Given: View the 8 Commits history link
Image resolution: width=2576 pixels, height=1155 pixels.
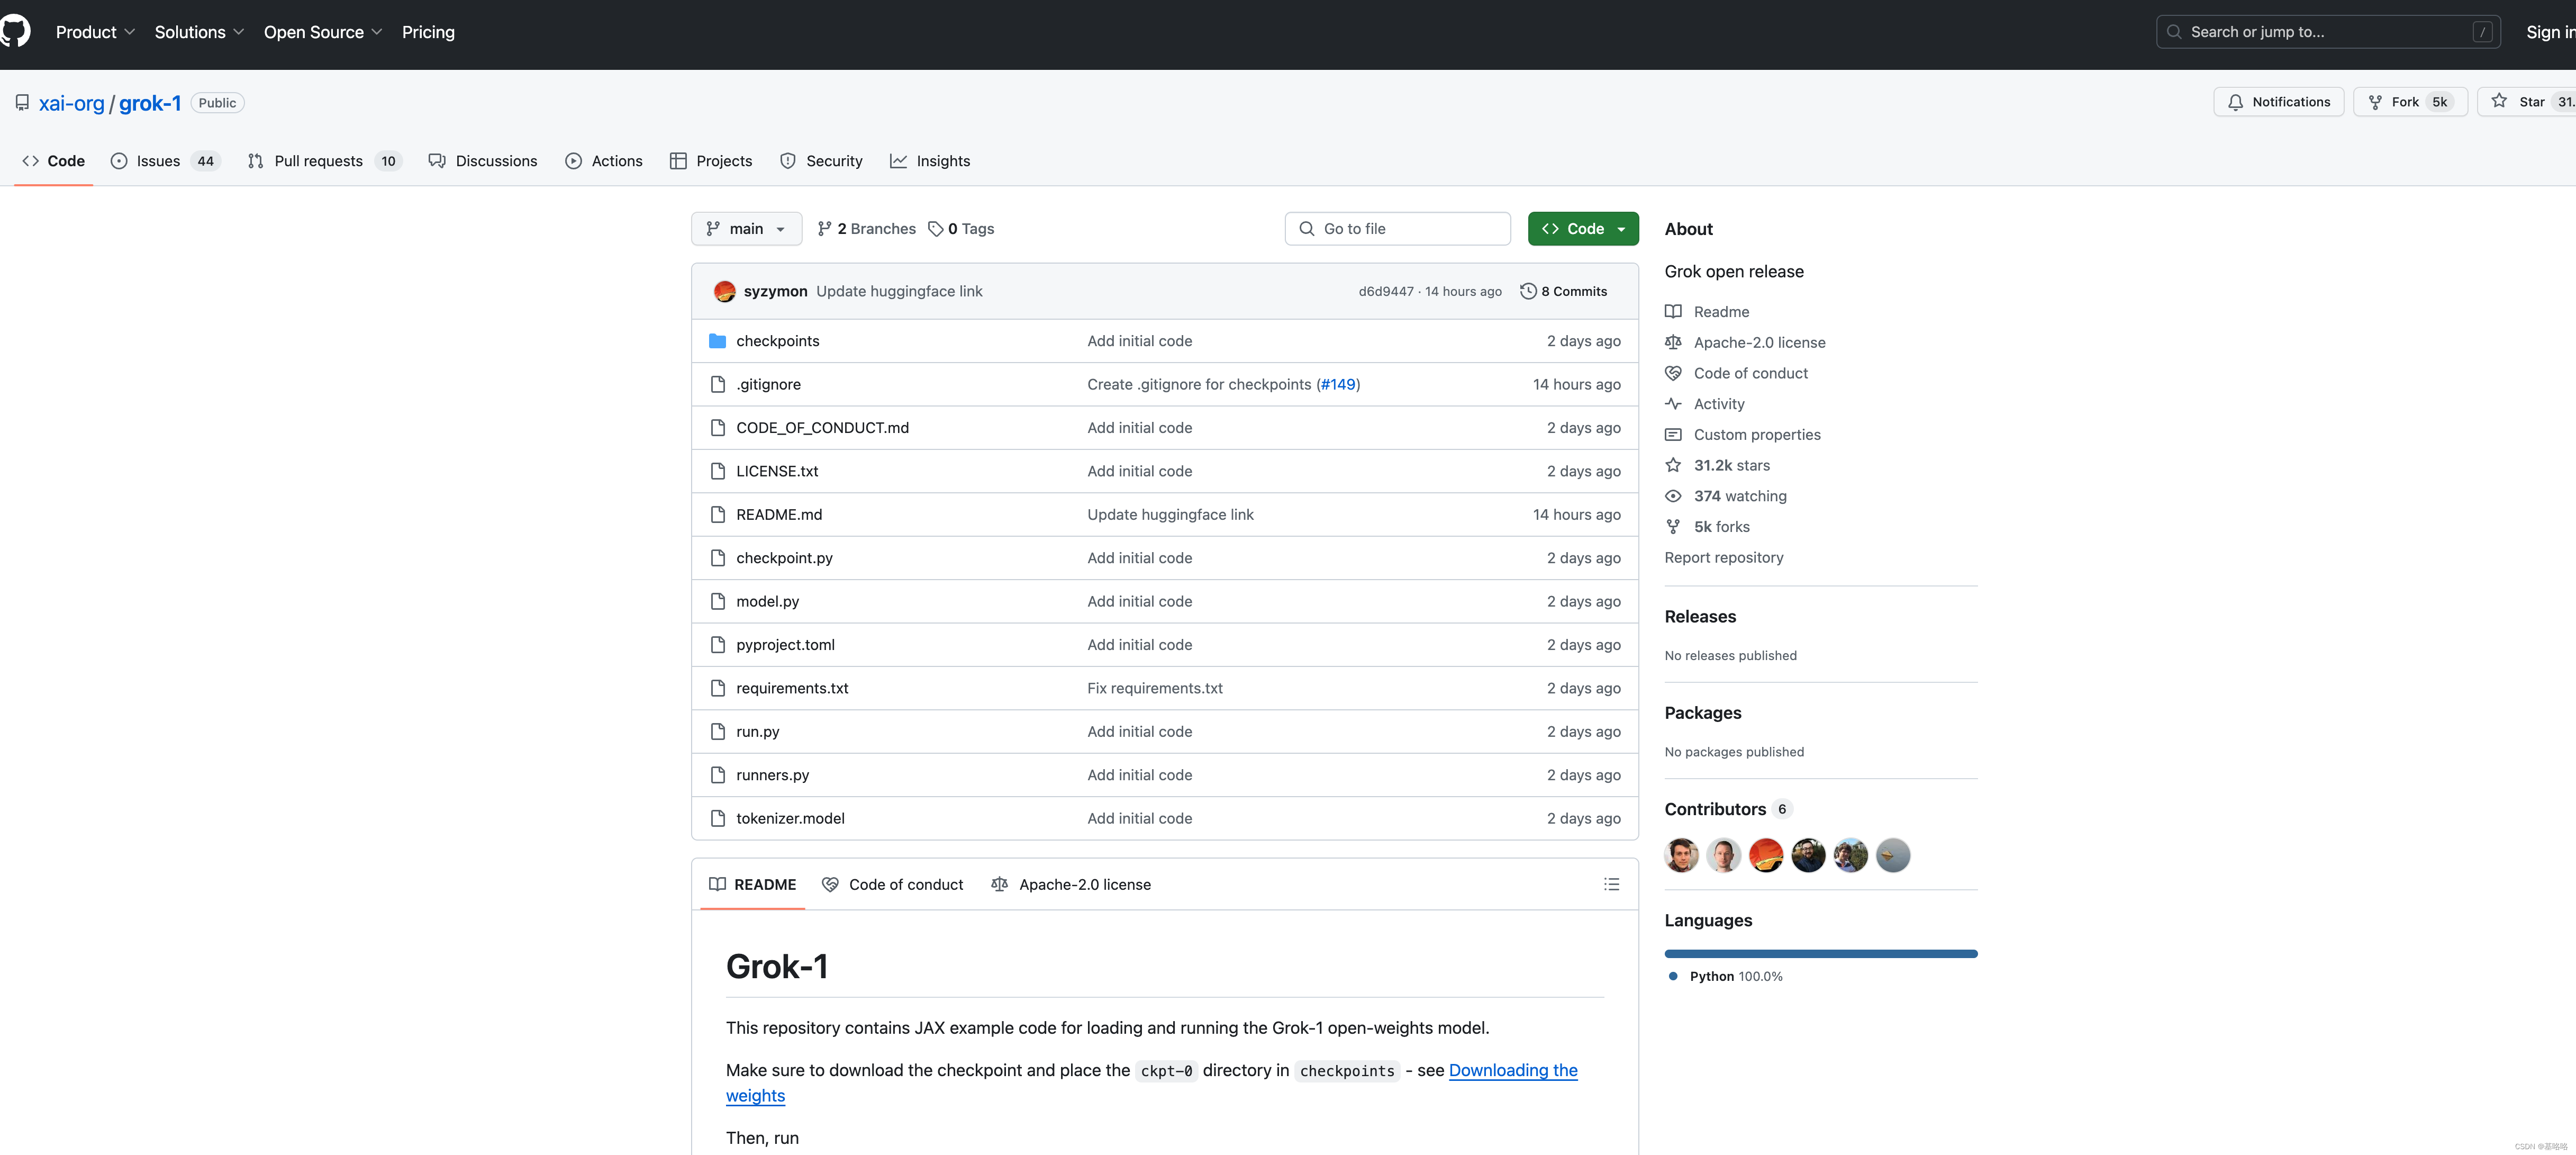Looking at the screenshot, I should (1564, 291).
